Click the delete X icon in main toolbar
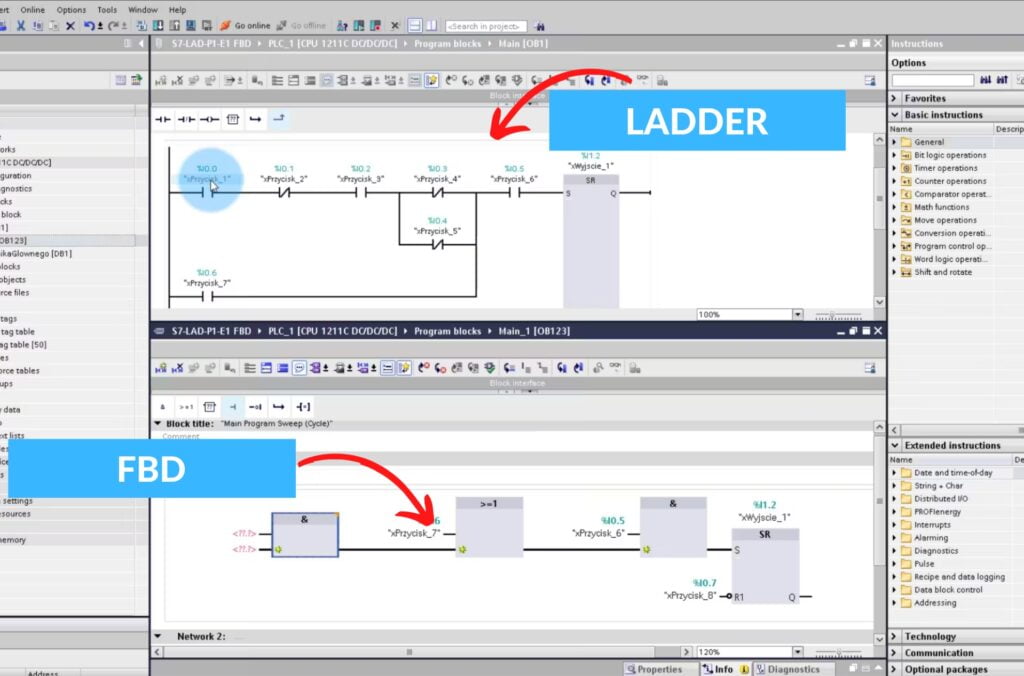The image size is (1024, 676). (70, 25)
